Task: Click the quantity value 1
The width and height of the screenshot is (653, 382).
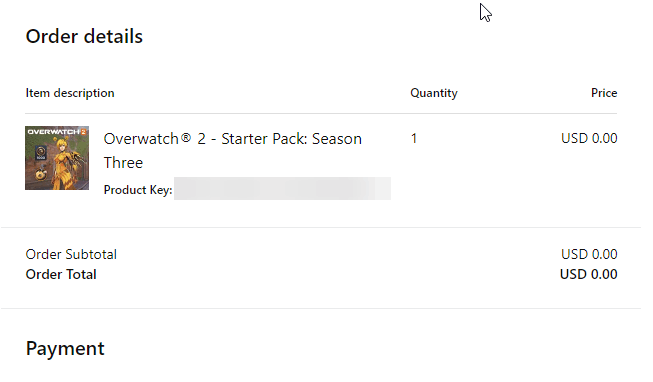Action: pos(414,138)
